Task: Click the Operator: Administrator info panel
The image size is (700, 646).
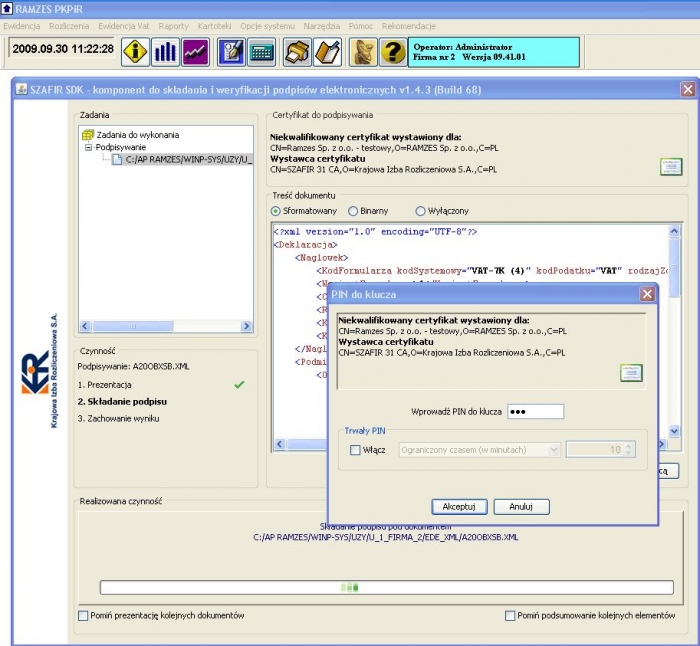Action: (x=494, y=52)
